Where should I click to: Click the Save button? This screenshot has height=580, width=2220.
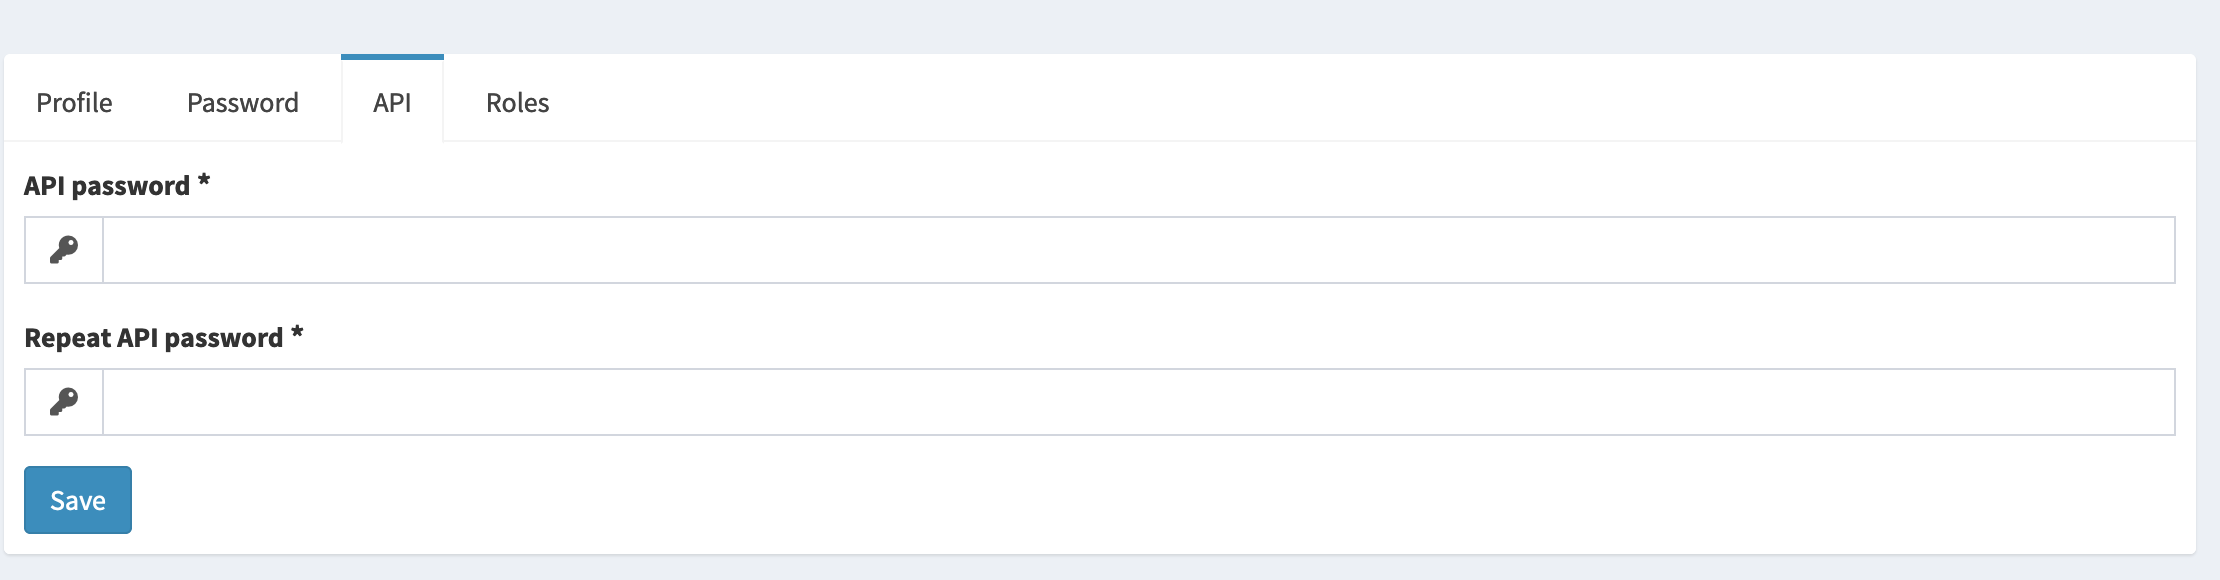[78, 499]
